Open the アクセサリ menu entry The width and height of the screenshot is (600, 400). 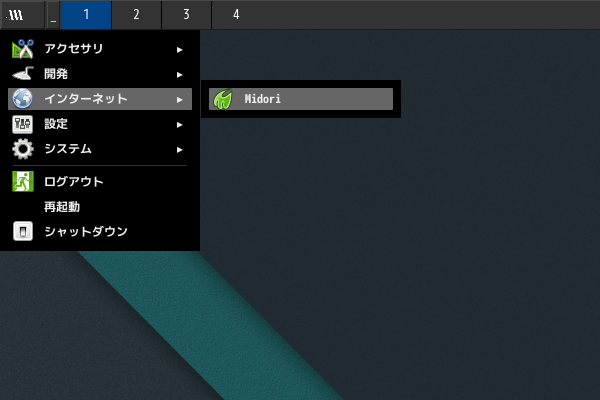click(100, 49)
